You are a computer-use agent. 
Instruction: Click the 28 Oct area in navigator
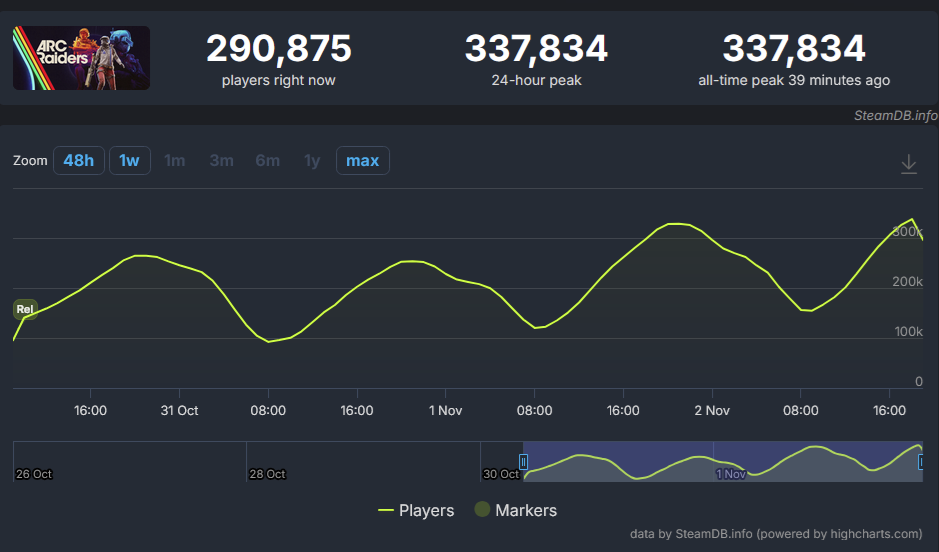[x=268, y=473]
